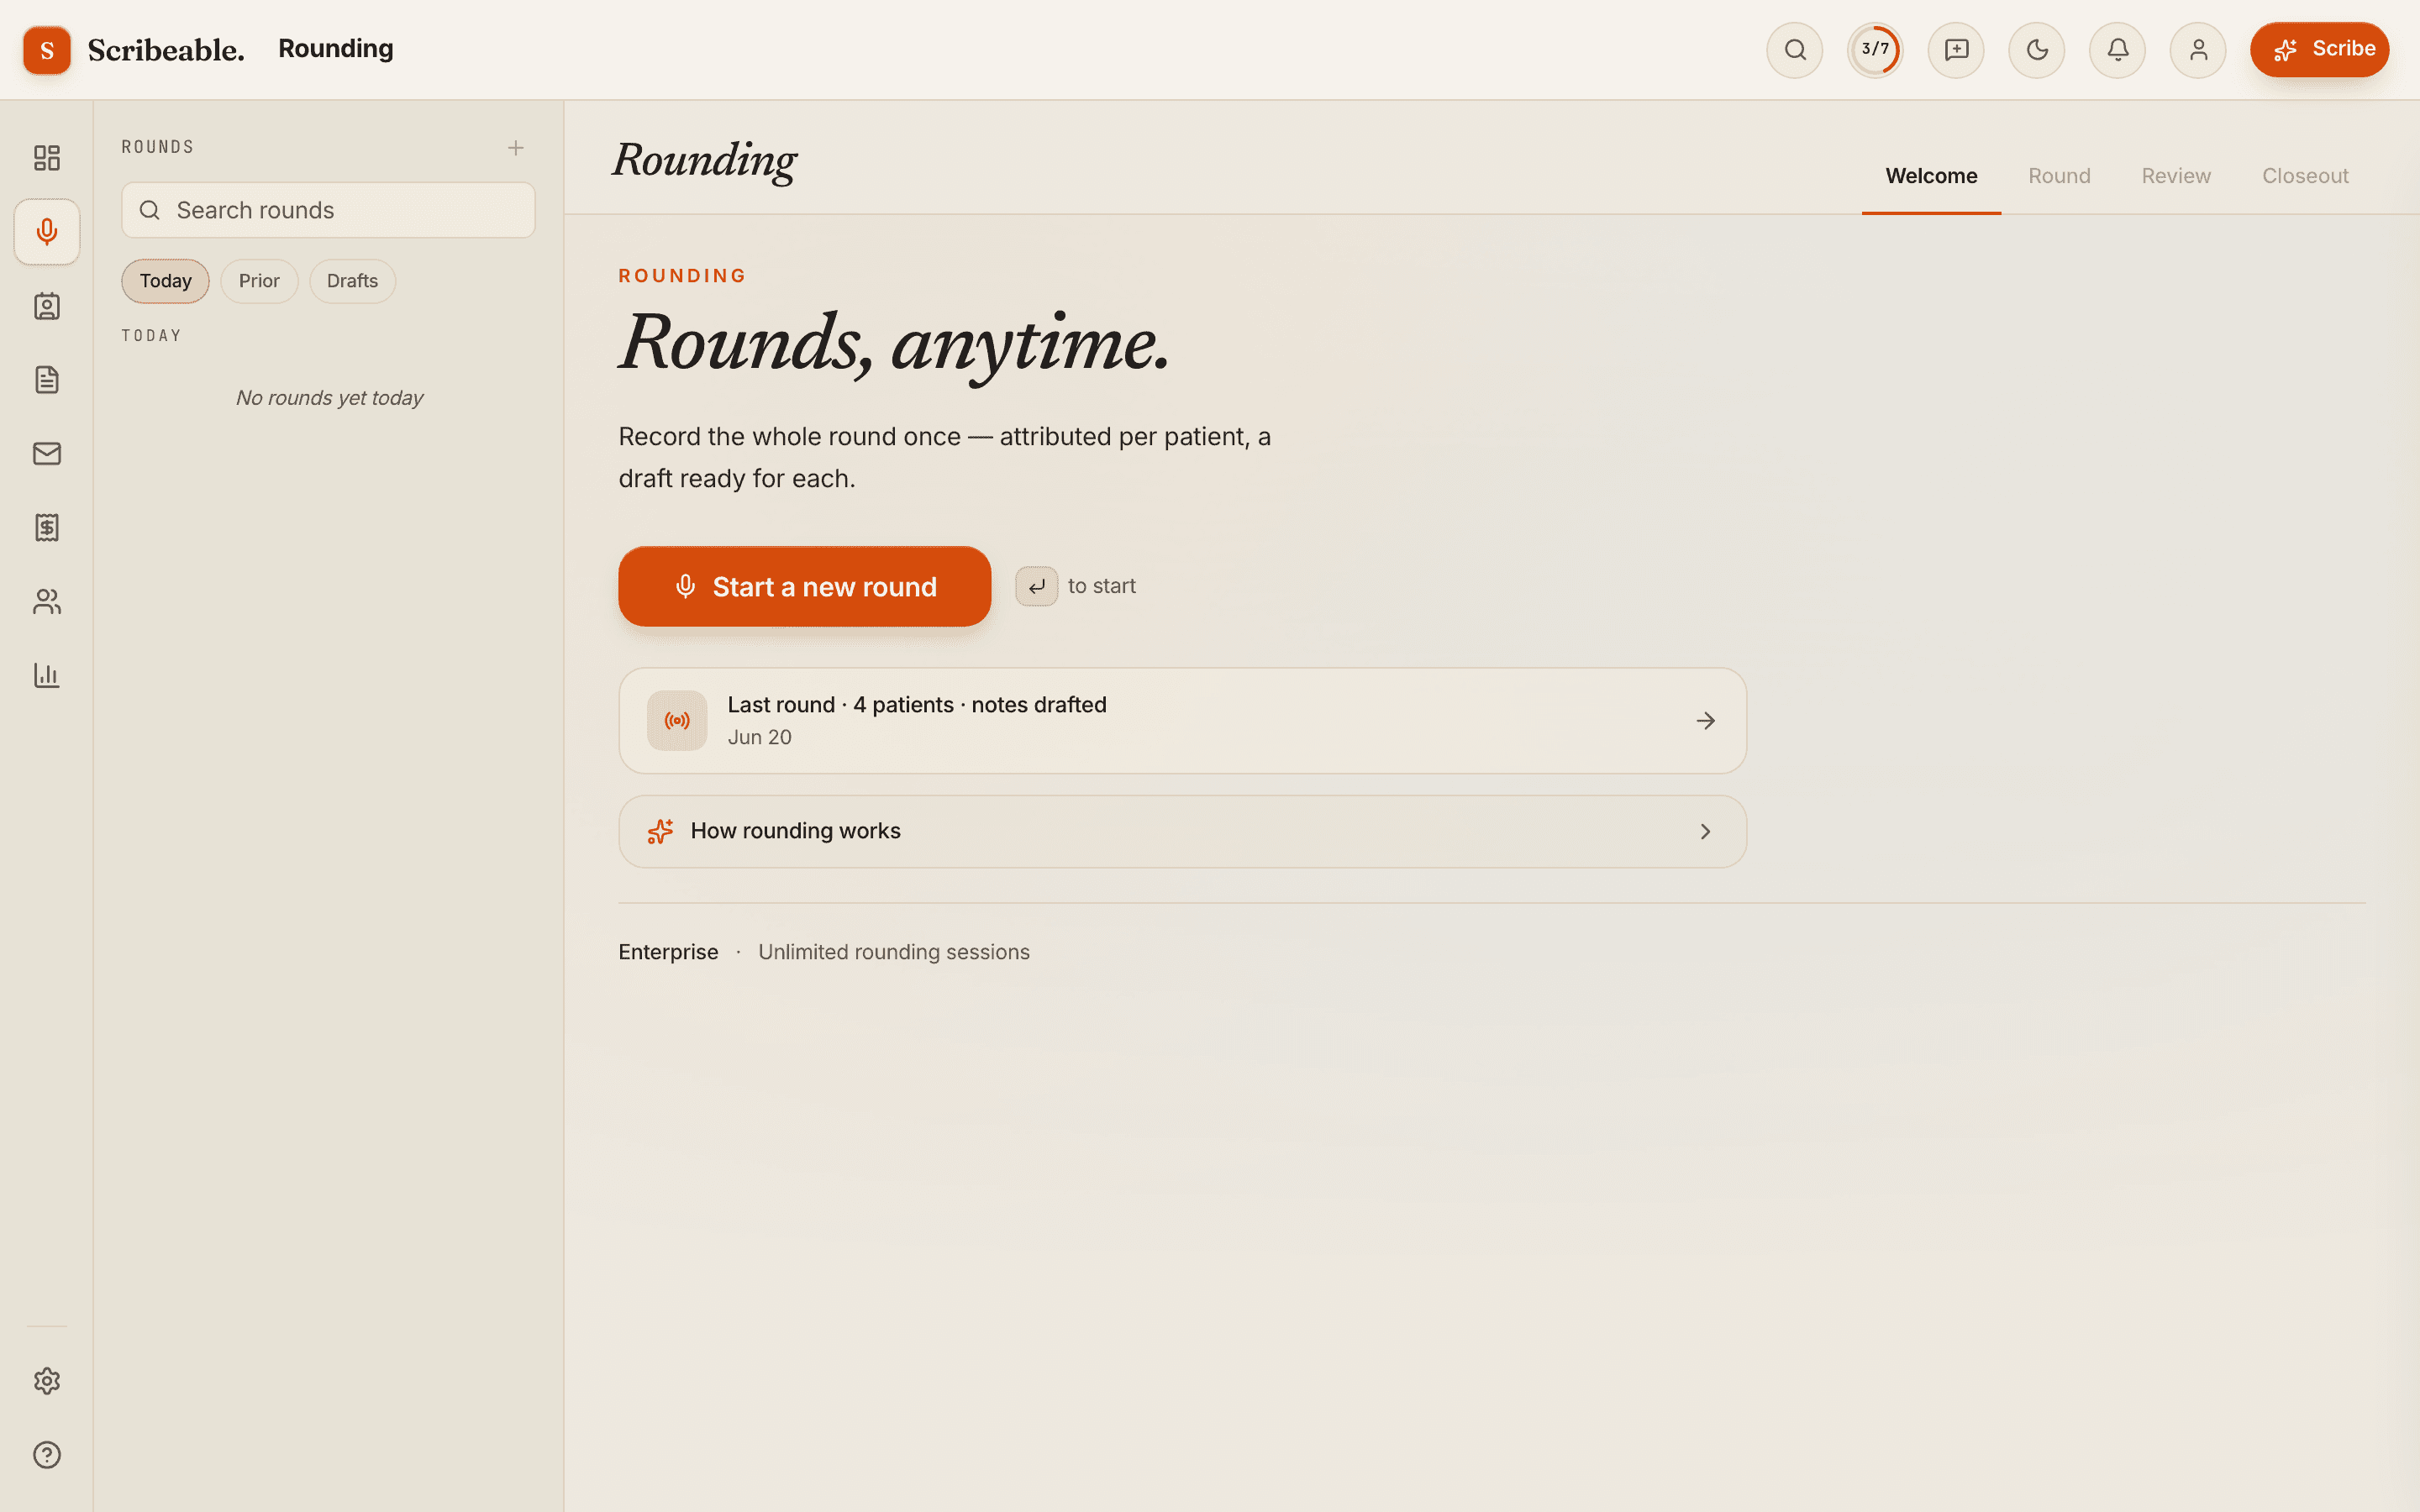Expand How rounding works chevron
This screenshot has width=2420, height=1512.
(1706, 832)
